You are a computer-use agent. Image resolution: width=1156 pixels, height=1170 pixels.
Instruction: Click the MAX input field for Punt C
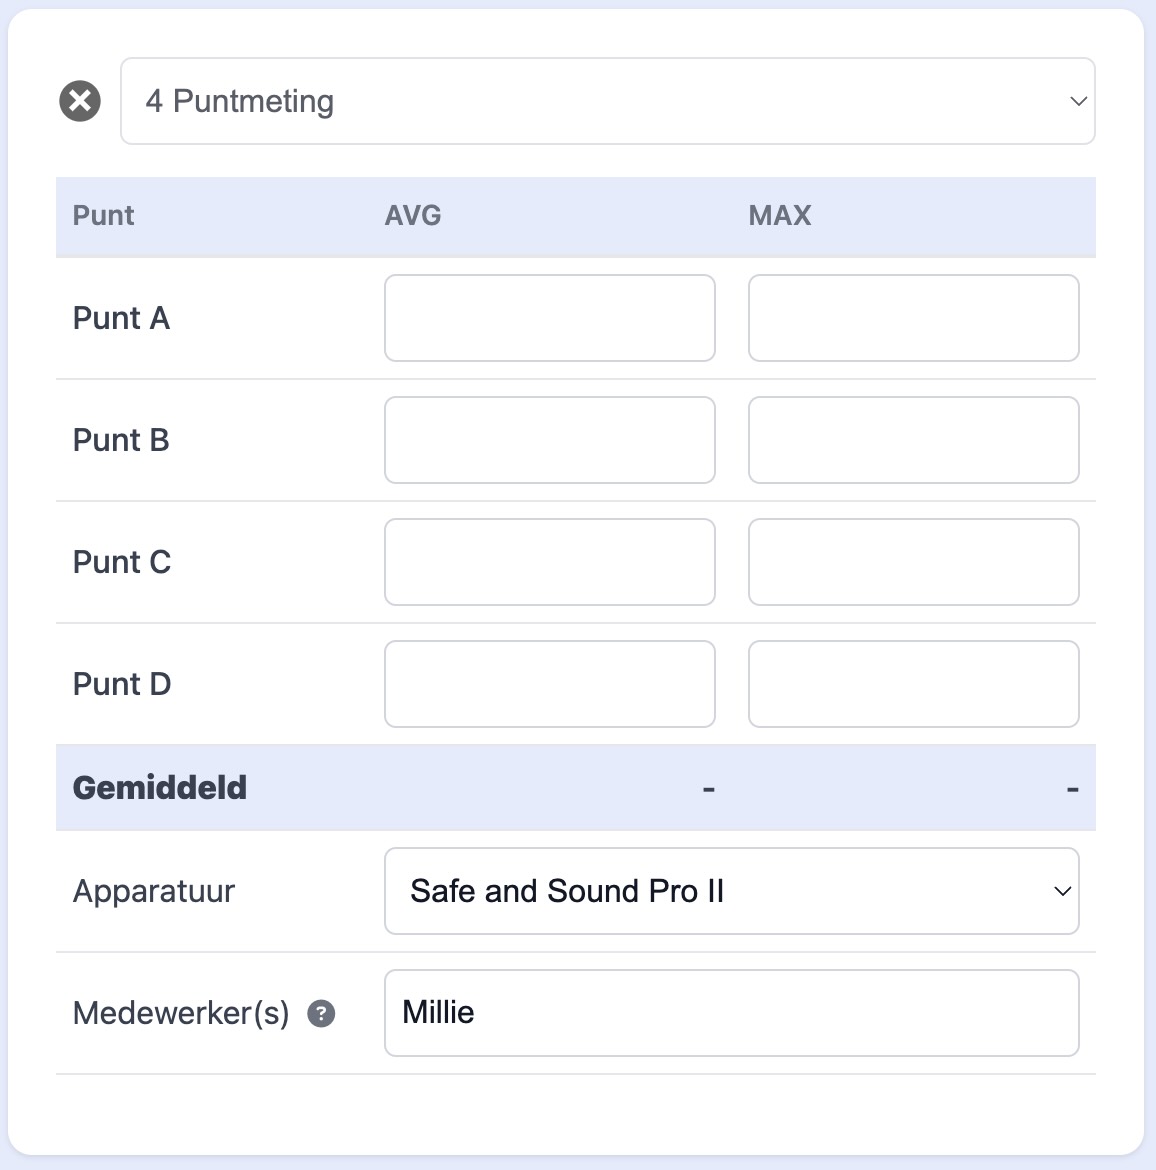click(x=913, y=562)
